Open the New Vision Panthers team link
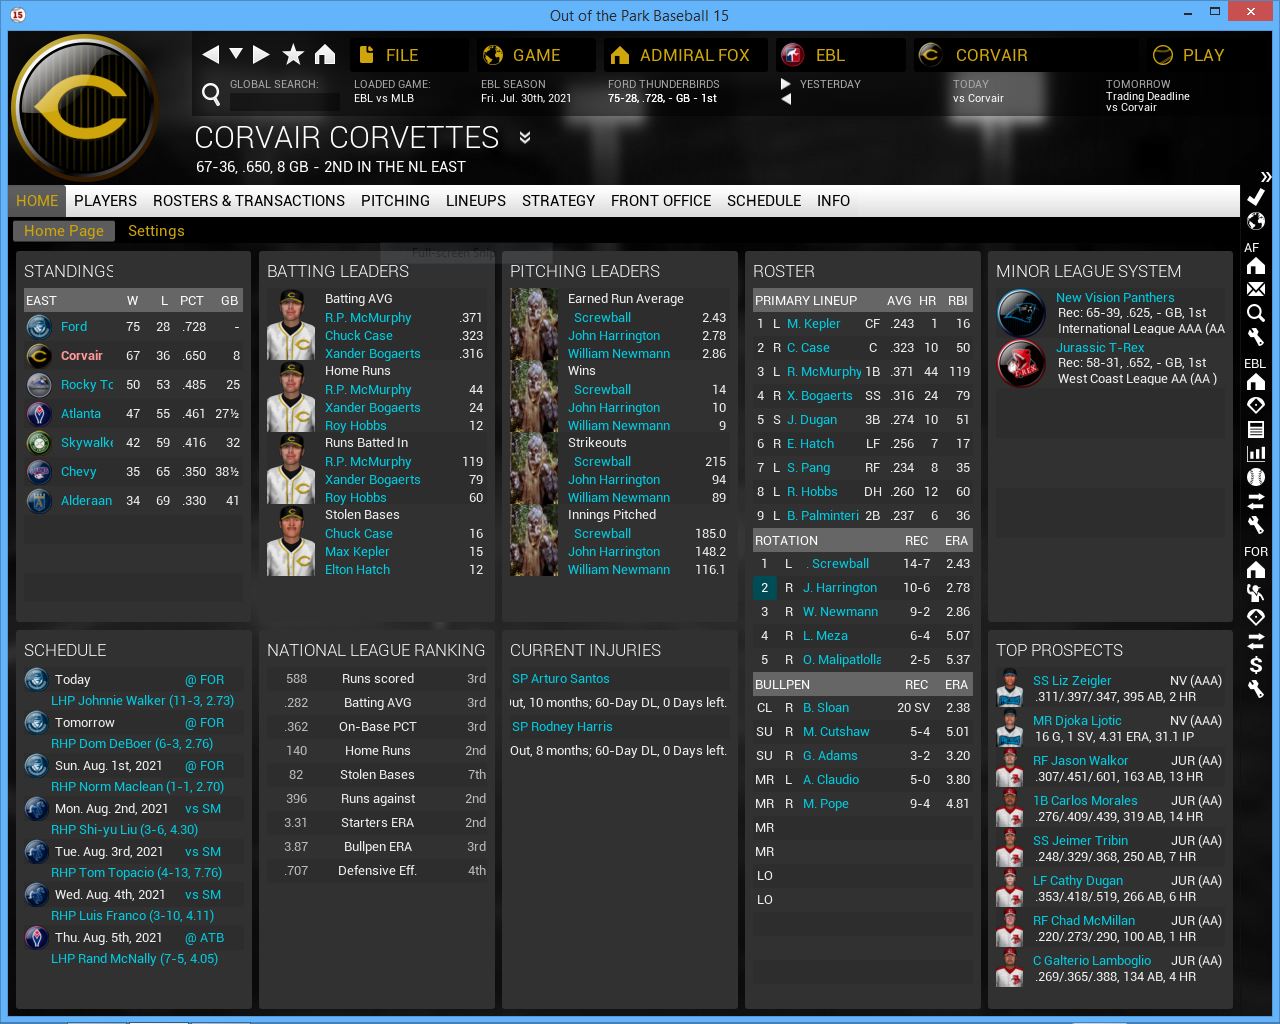 (x=1115, y=298)
